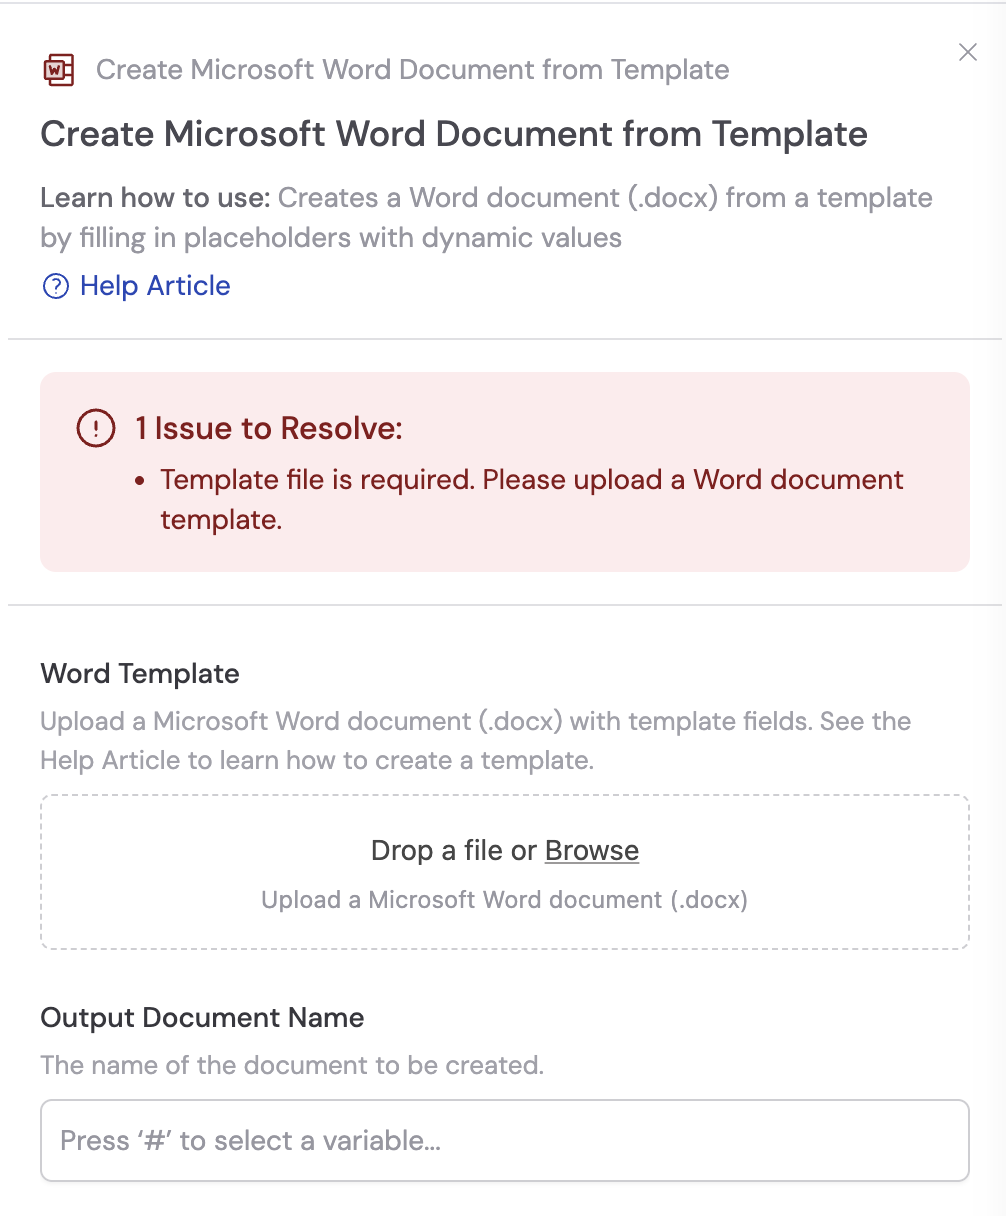Screen dimensions: 1006x1216
Task: Click Browse to upload a template file
Action: click(x=591, y=850)
